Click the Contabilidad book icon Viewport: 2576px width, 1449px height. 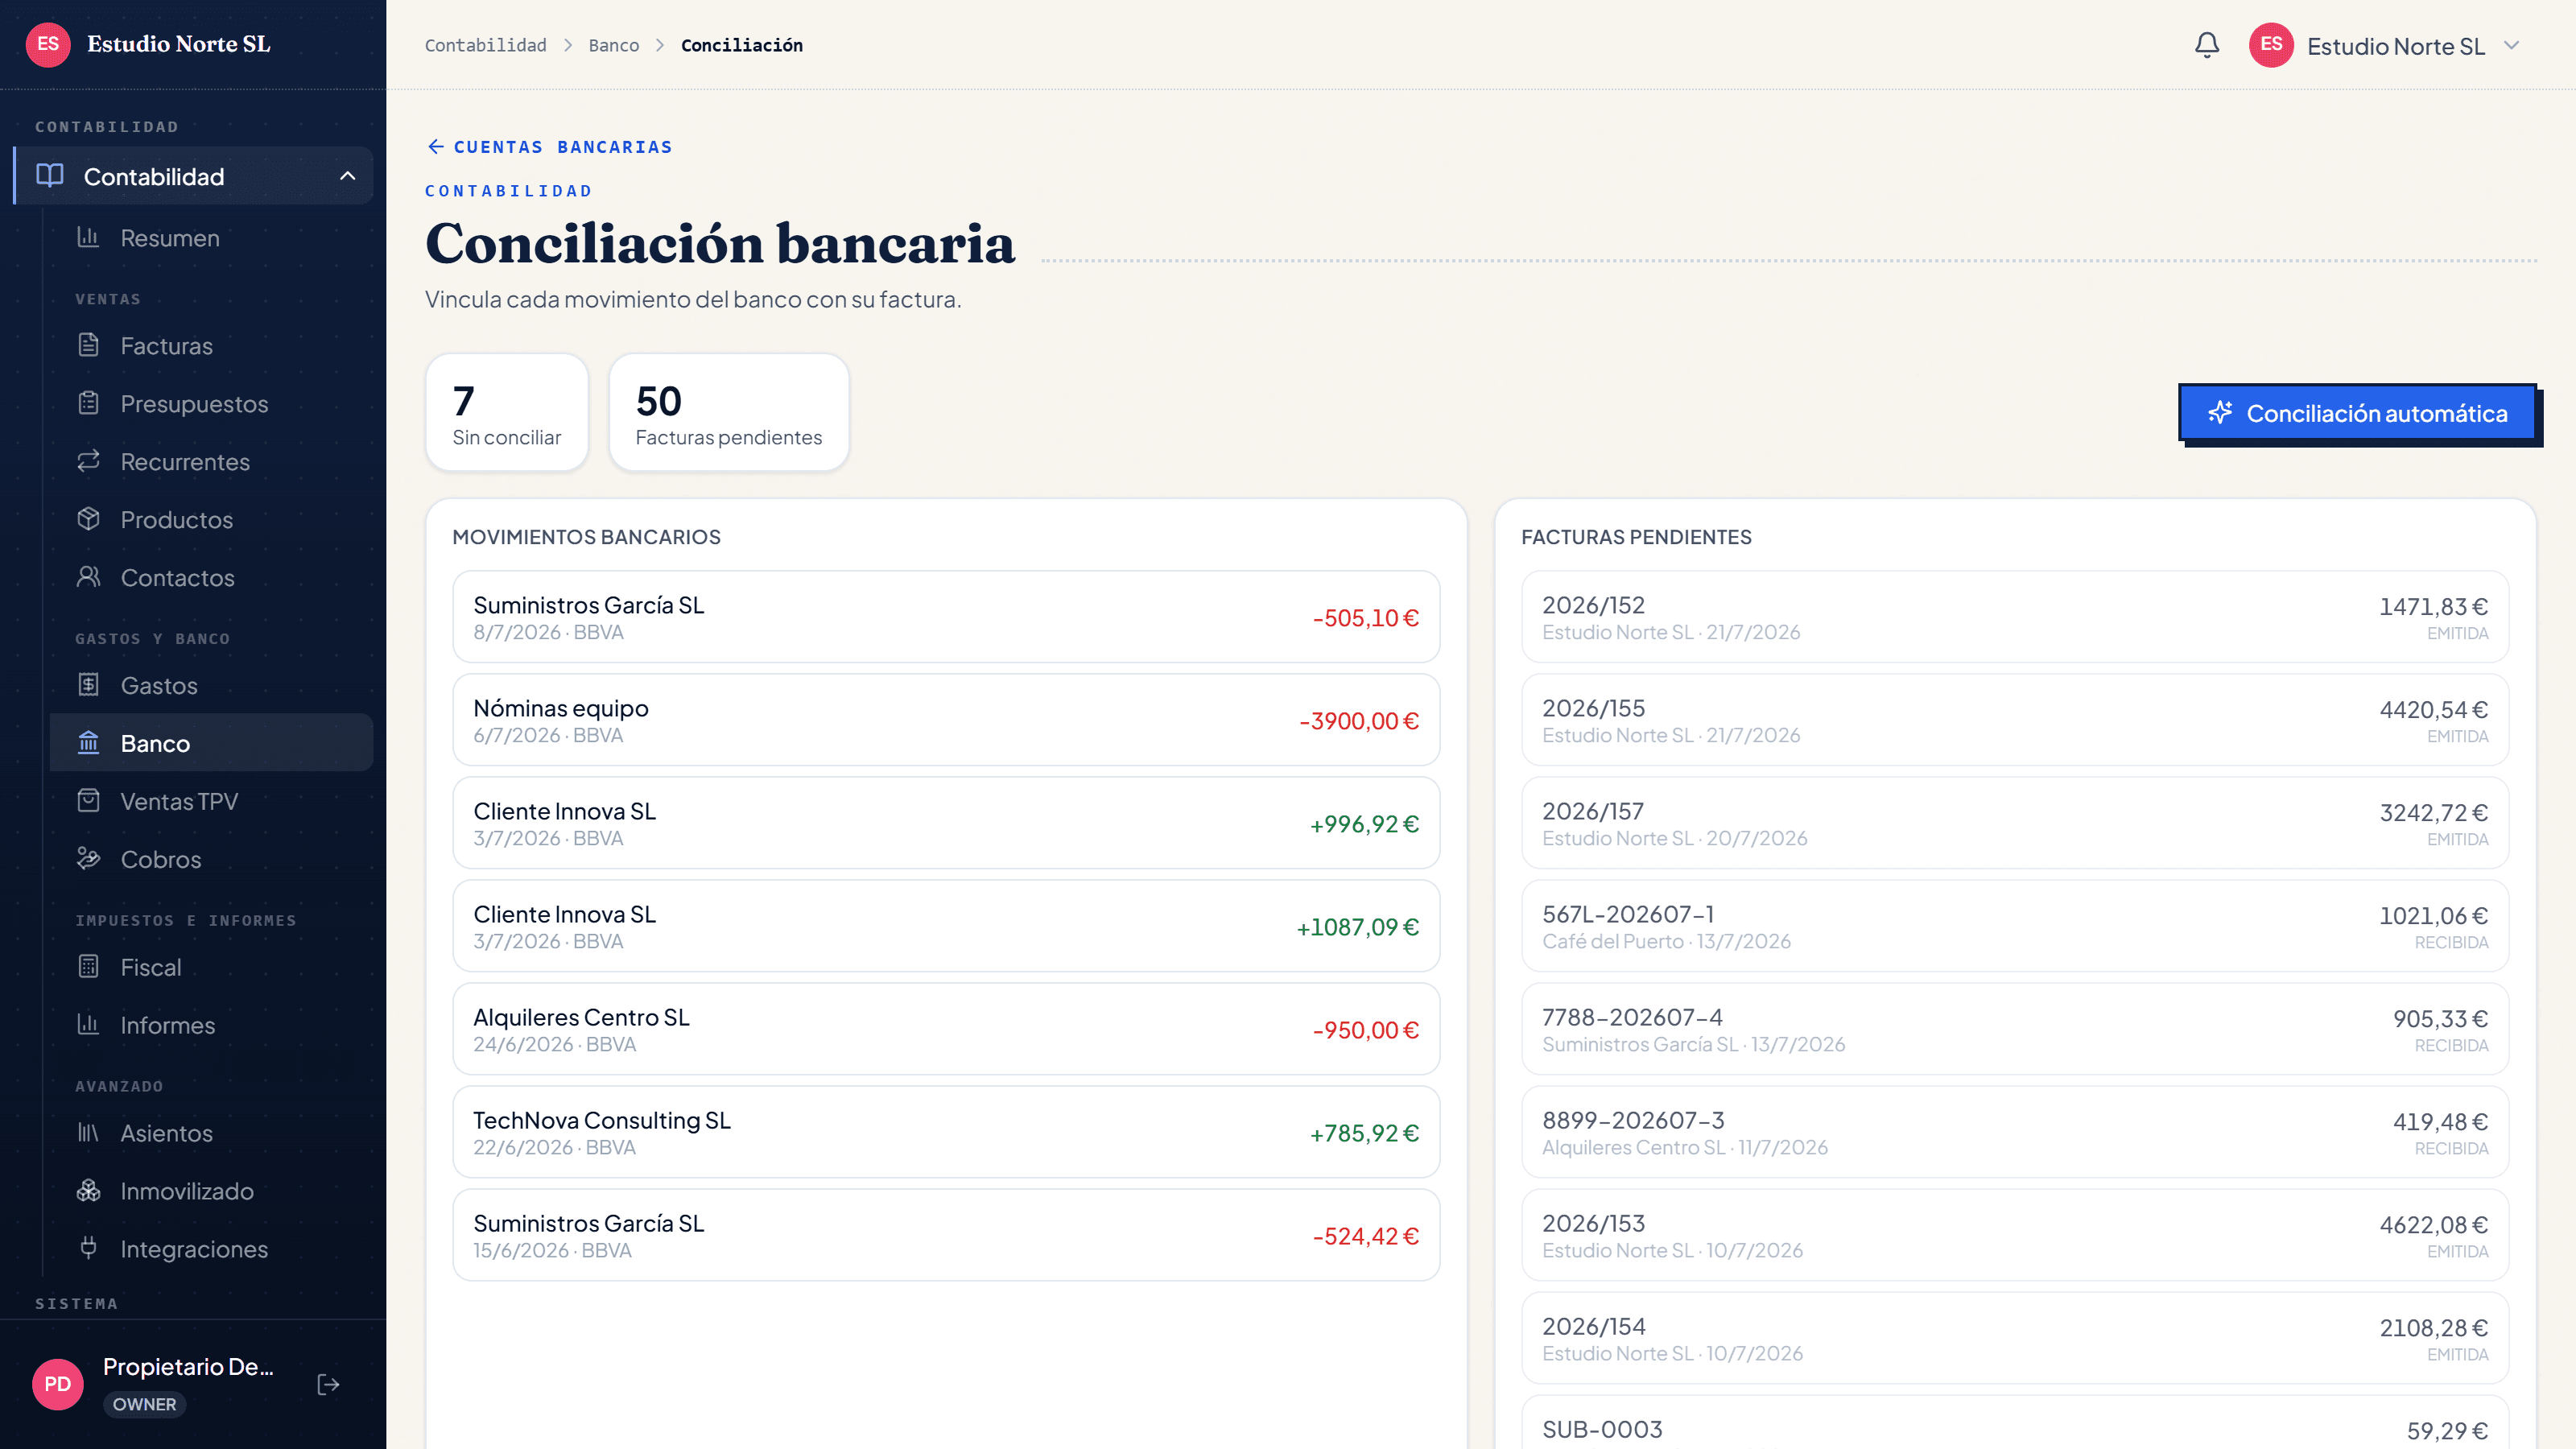tap(50, 176)
